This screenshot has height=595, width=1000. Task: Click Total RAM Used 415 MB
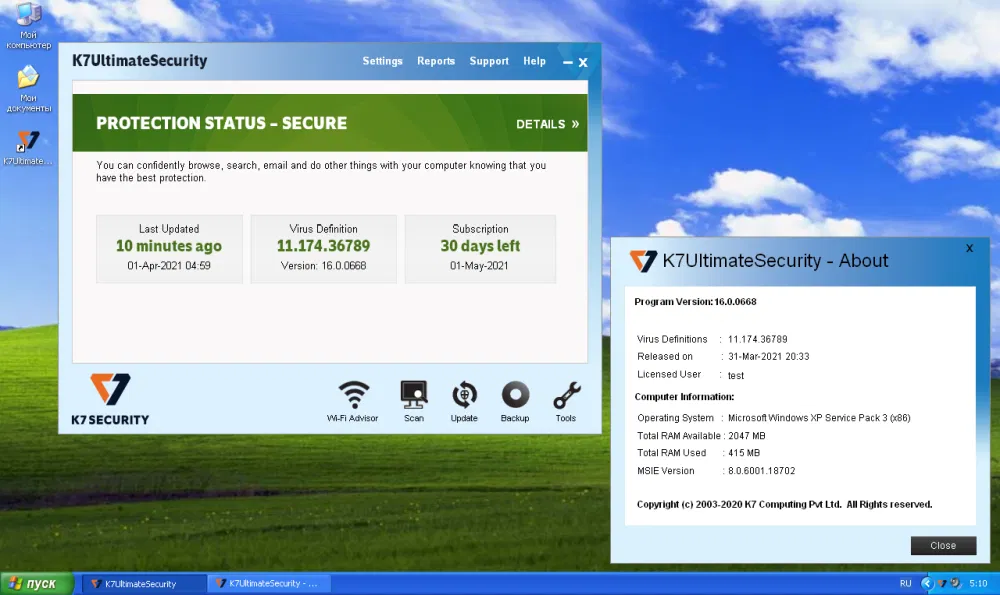pyautogui.click(x=698, y=453)
